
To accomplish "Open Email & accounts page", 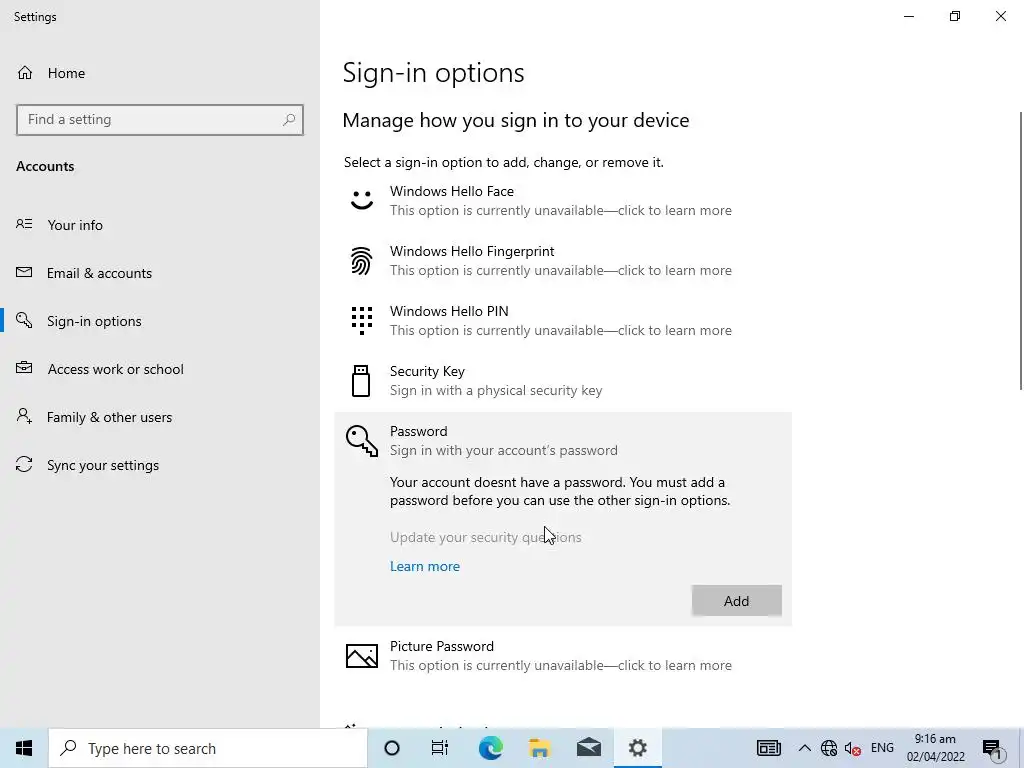I will coord(160,273).
